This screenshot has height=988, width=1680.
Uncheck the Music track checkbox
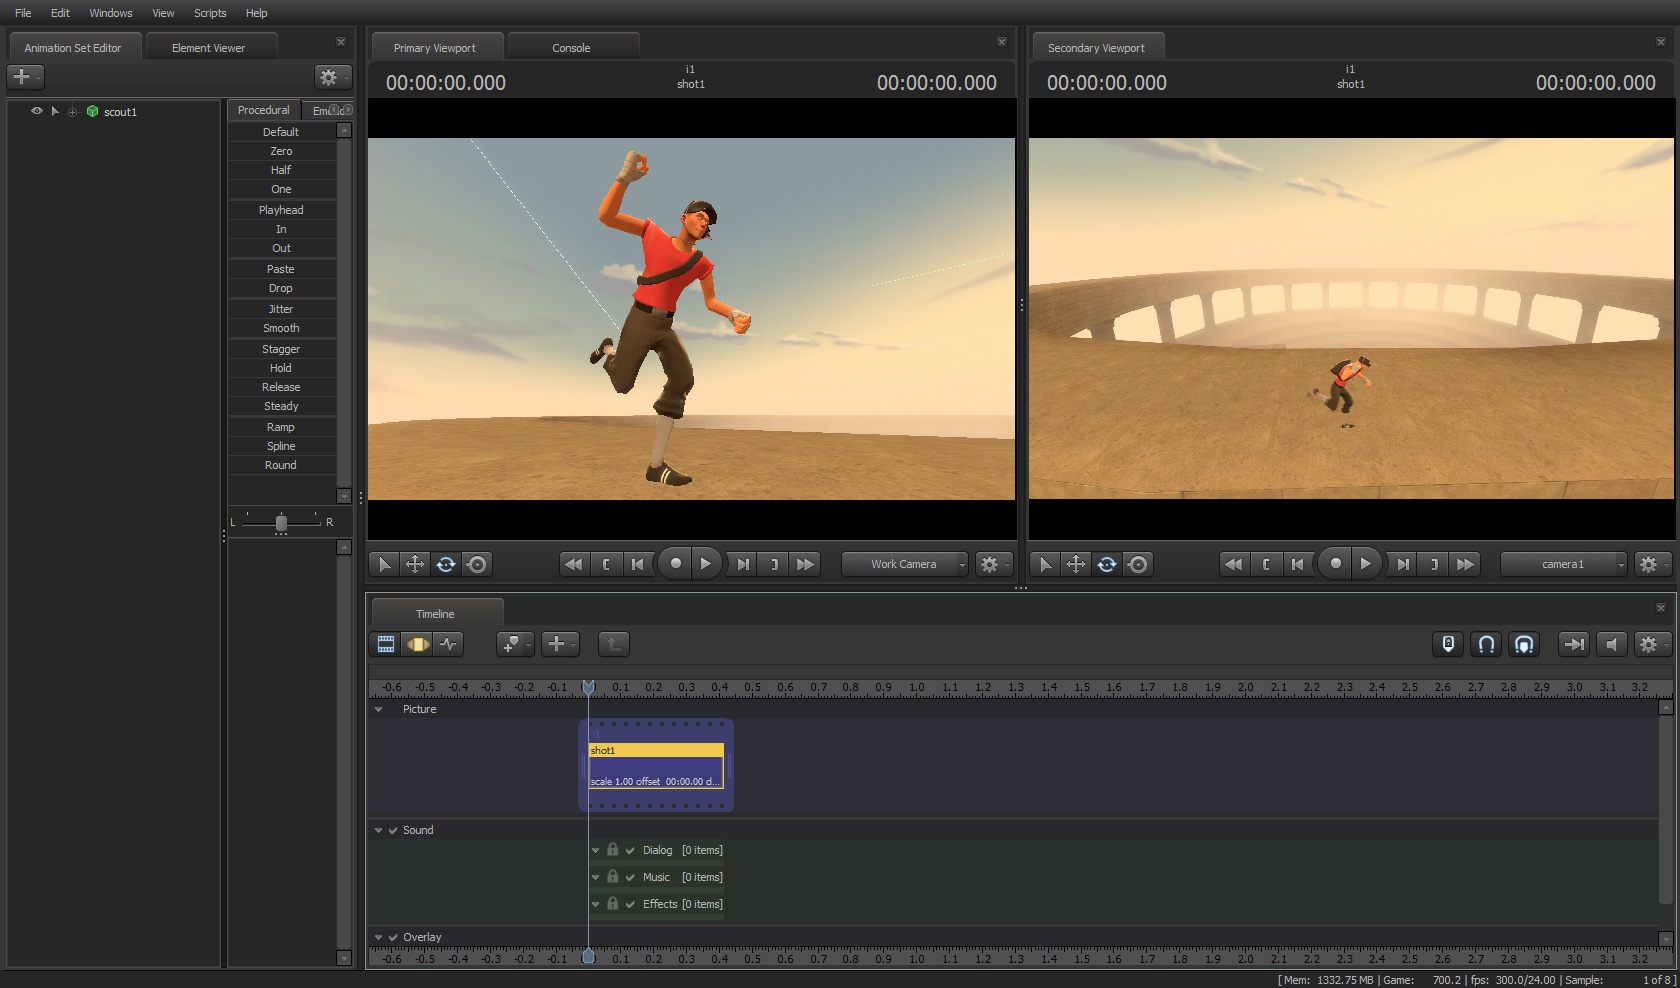630,877
